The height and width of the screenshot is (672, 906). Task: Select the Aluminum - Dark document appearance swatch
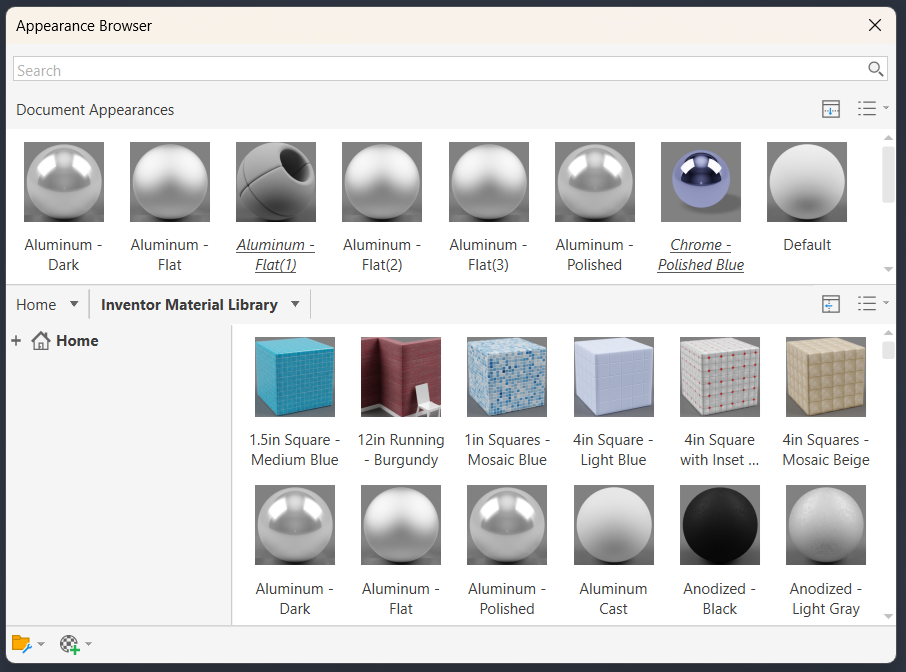click(x=64, y=182)
